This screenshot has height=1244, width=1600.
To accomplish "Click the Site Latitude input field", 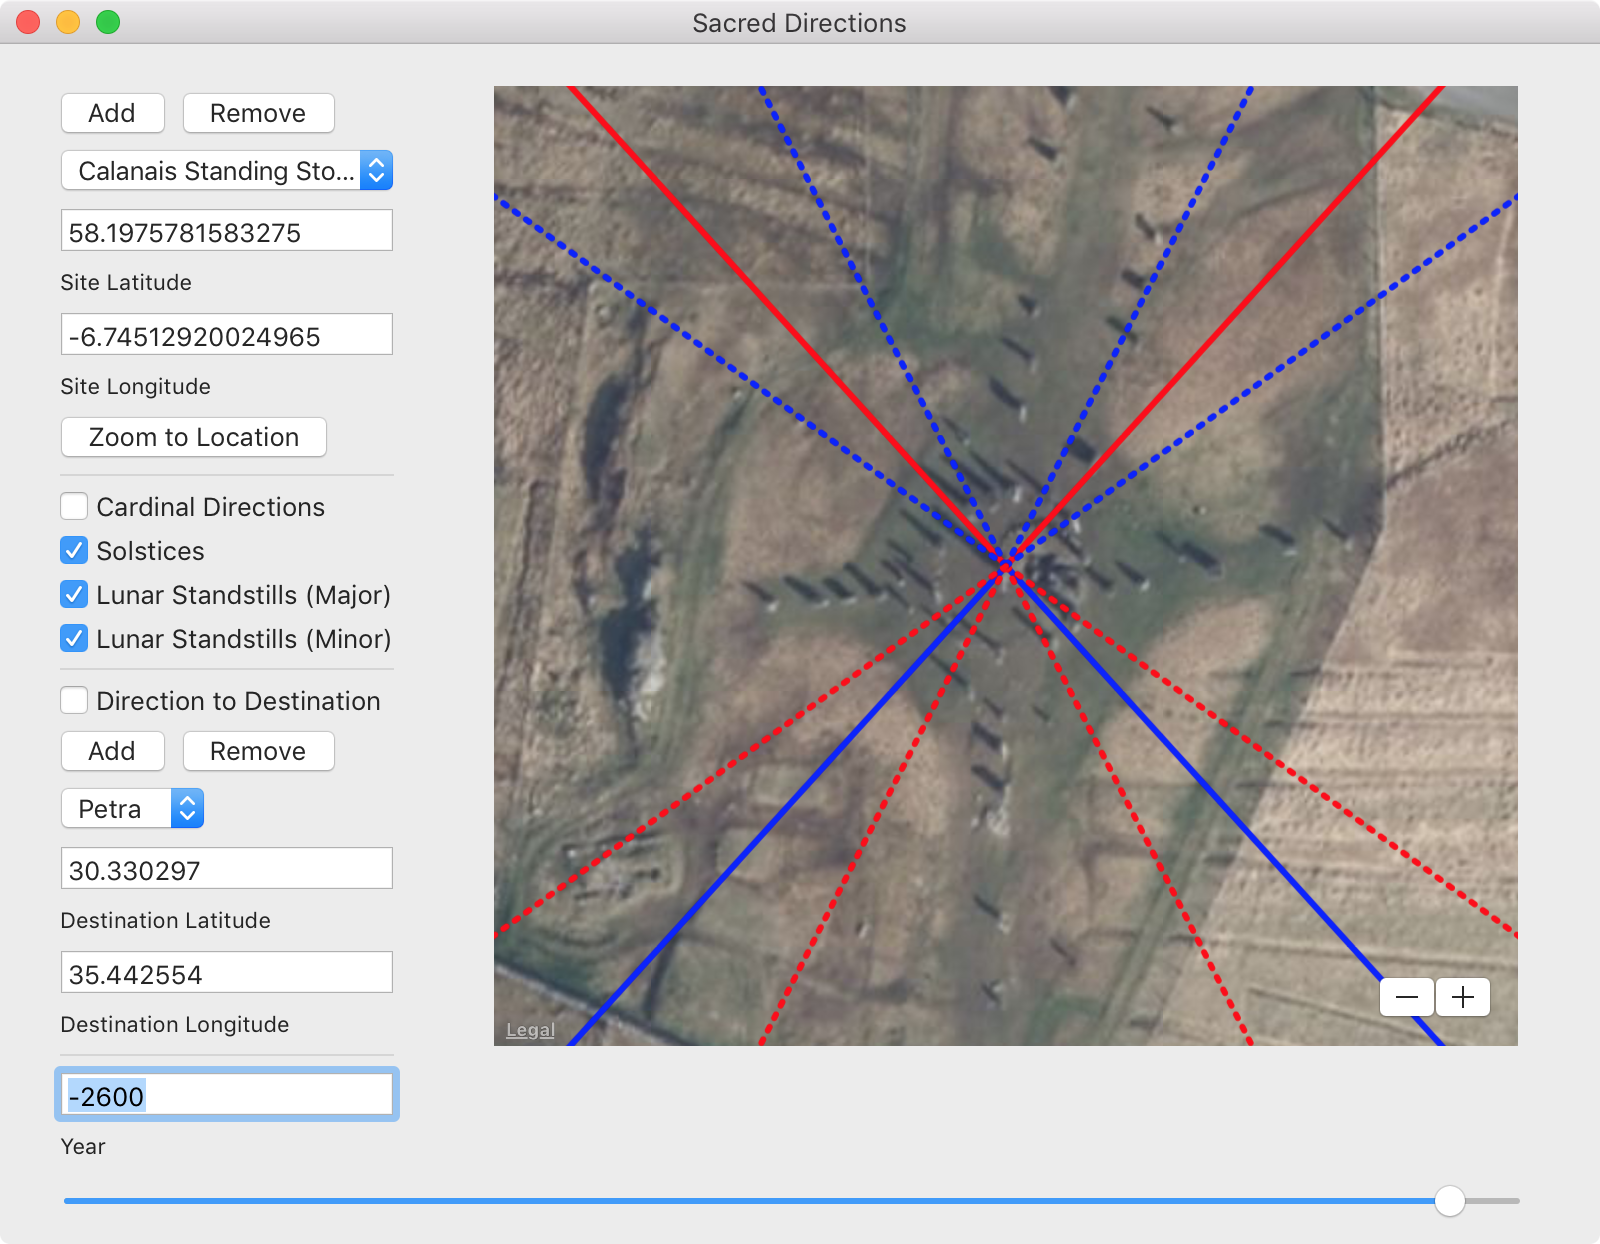I will (227, 232).
